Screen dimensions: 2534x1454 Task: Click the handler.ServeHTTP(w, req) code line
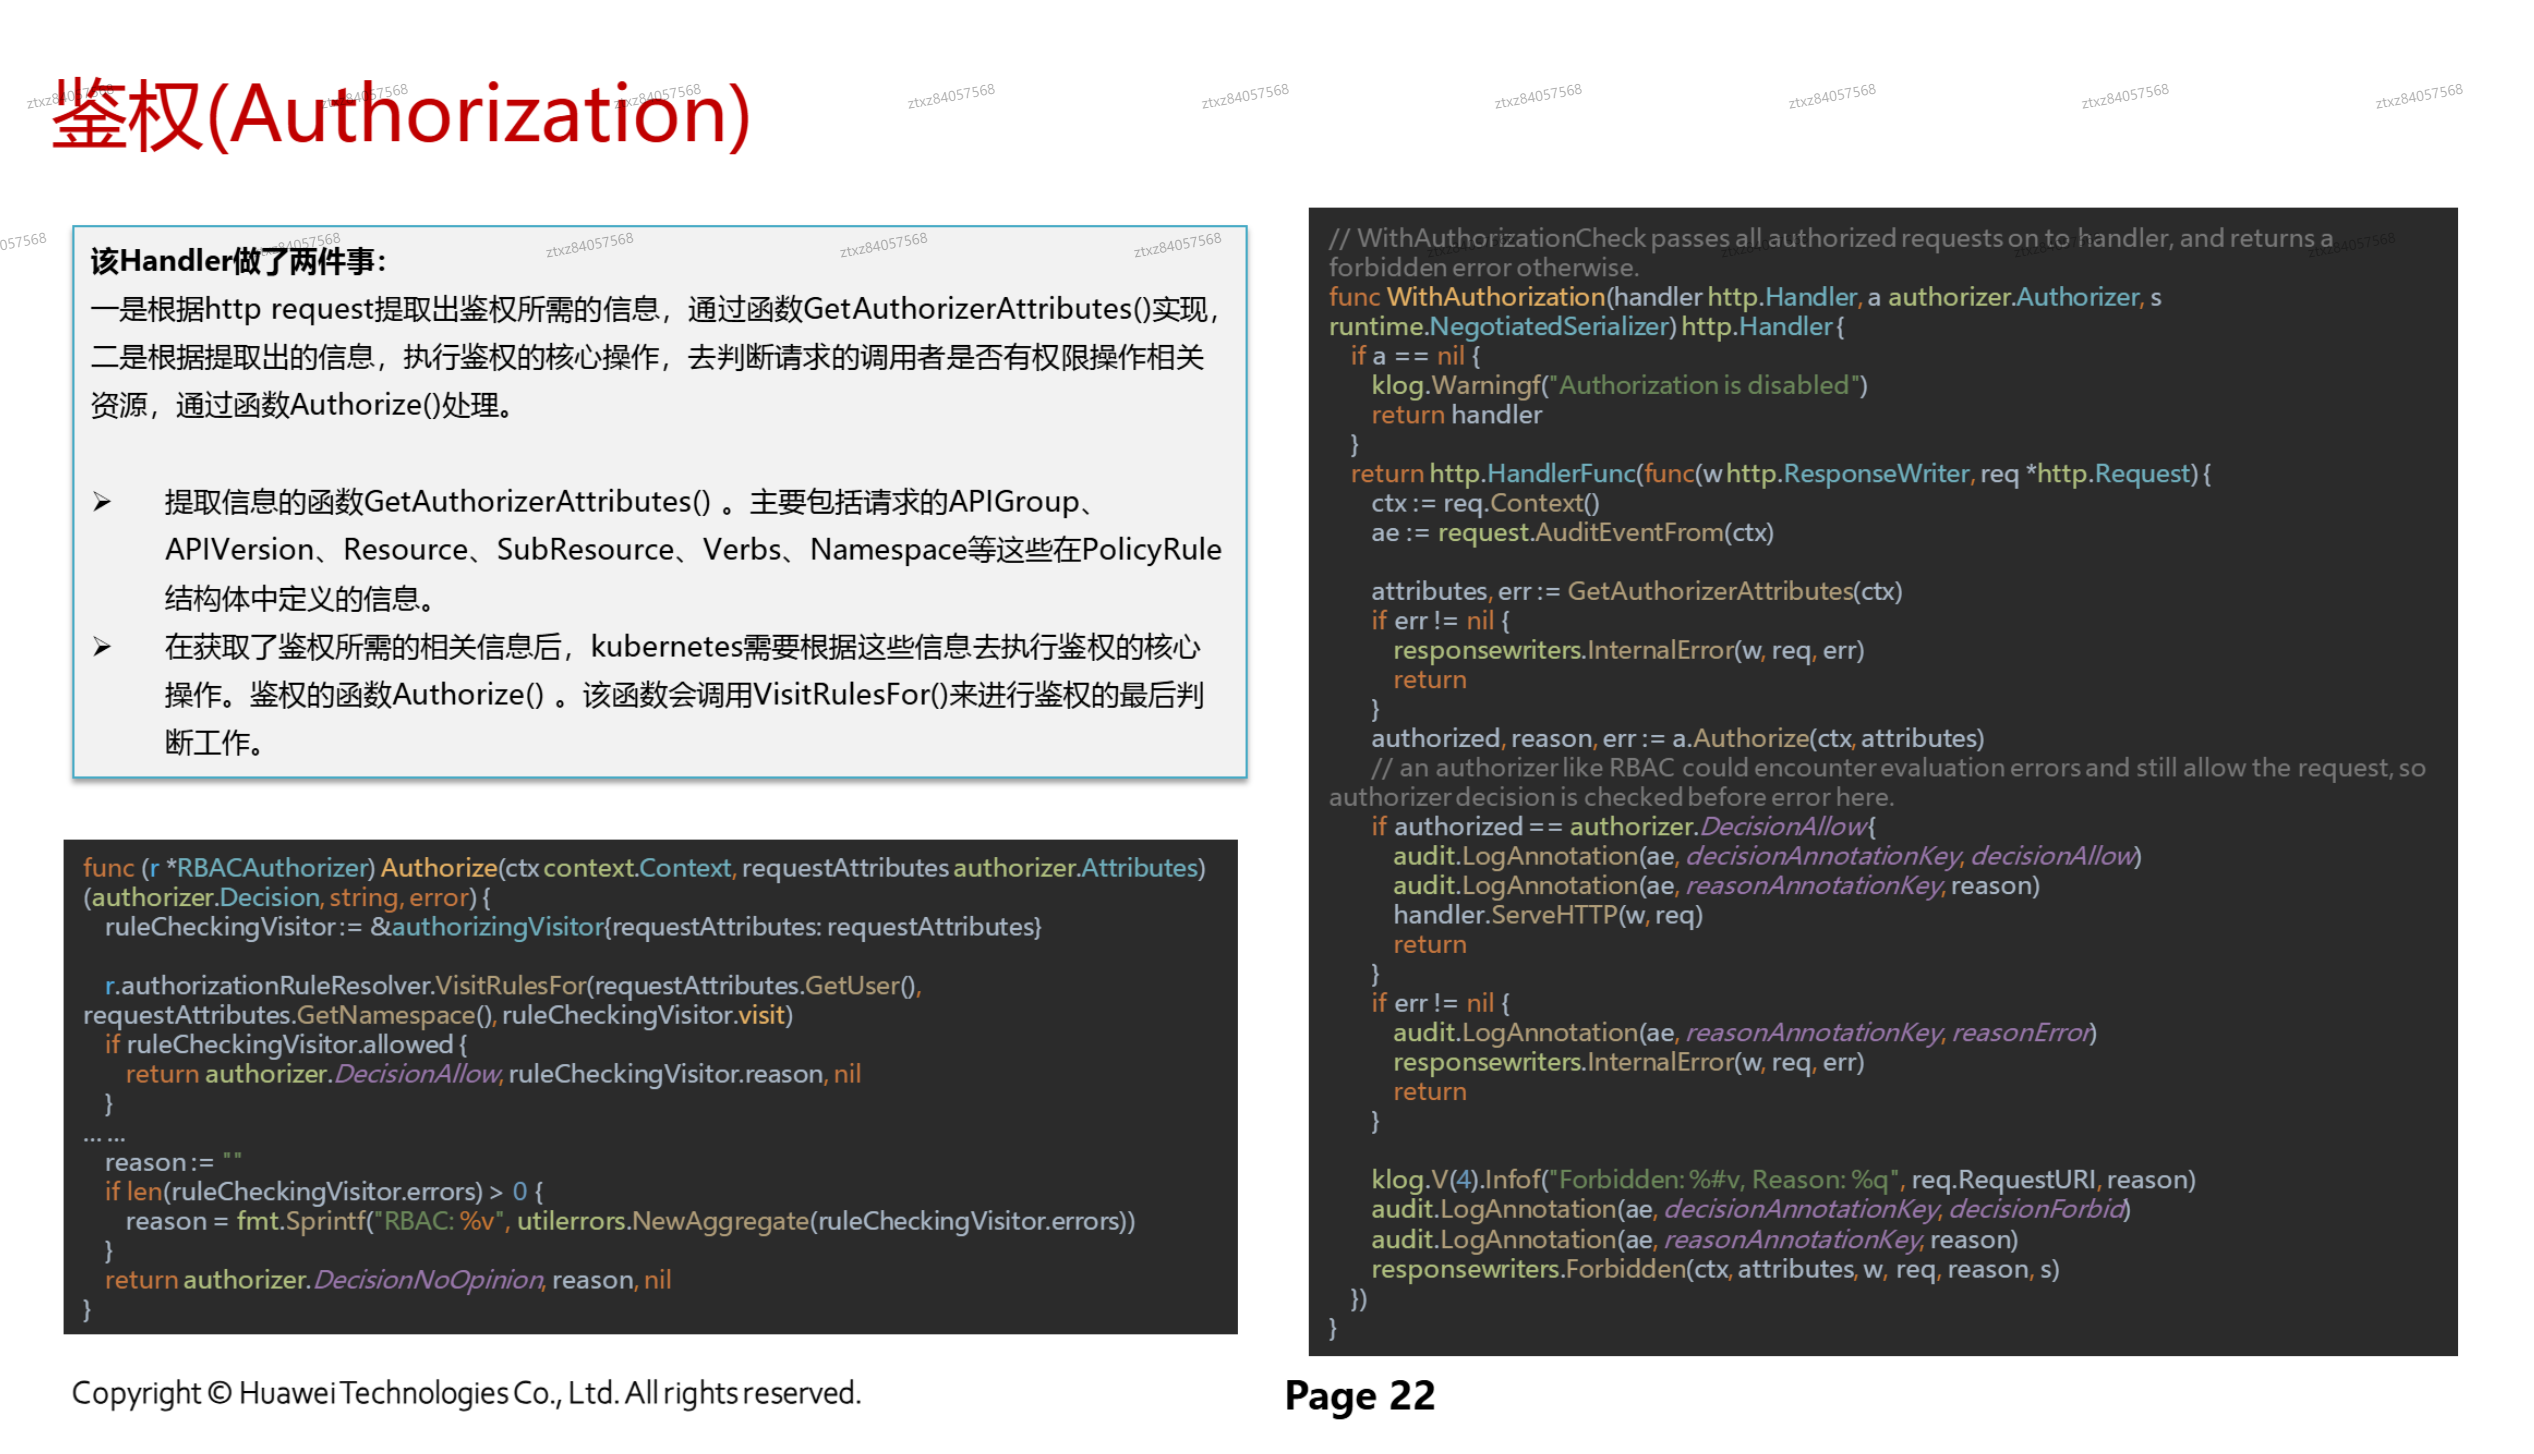1547,915
